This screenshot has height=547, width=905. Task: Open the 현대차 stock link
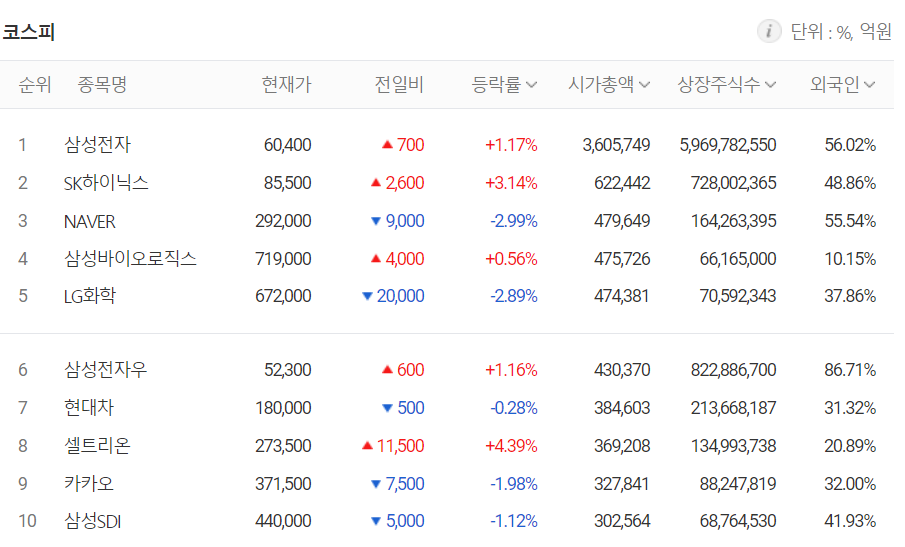(x=89, y=408)
